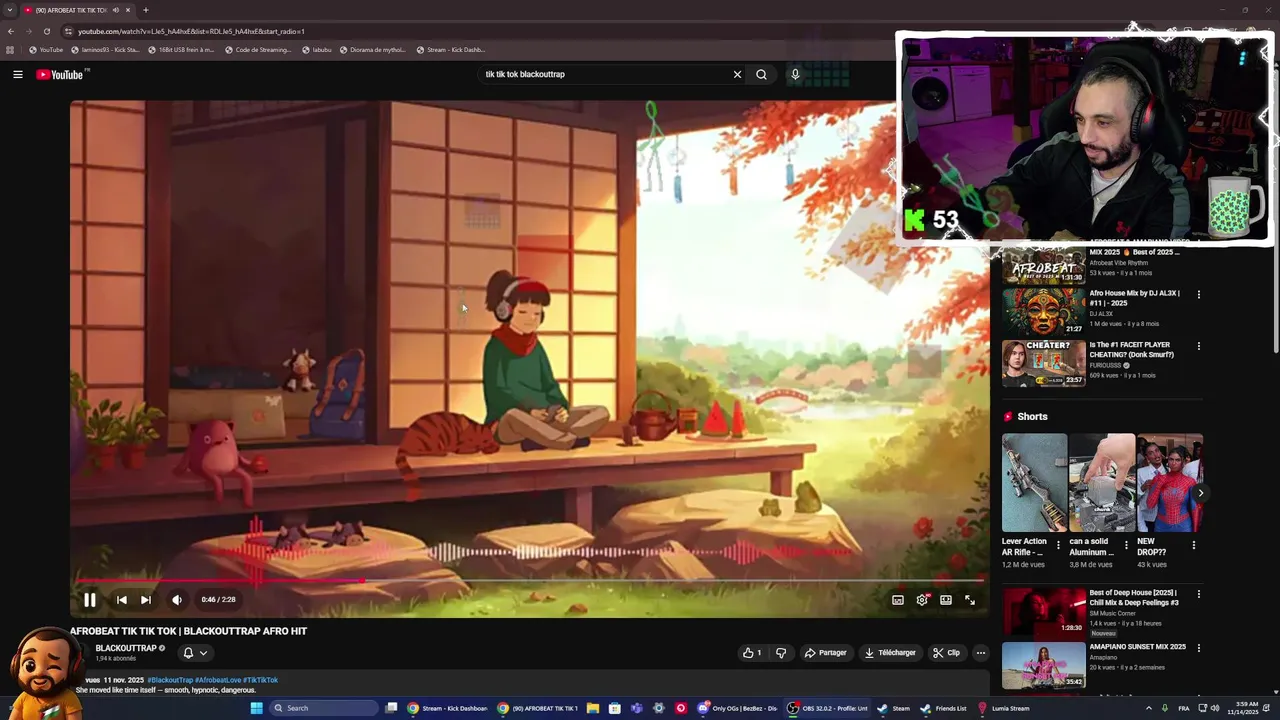Open the Diorama de mythol... bookmark

coord(372,49)
